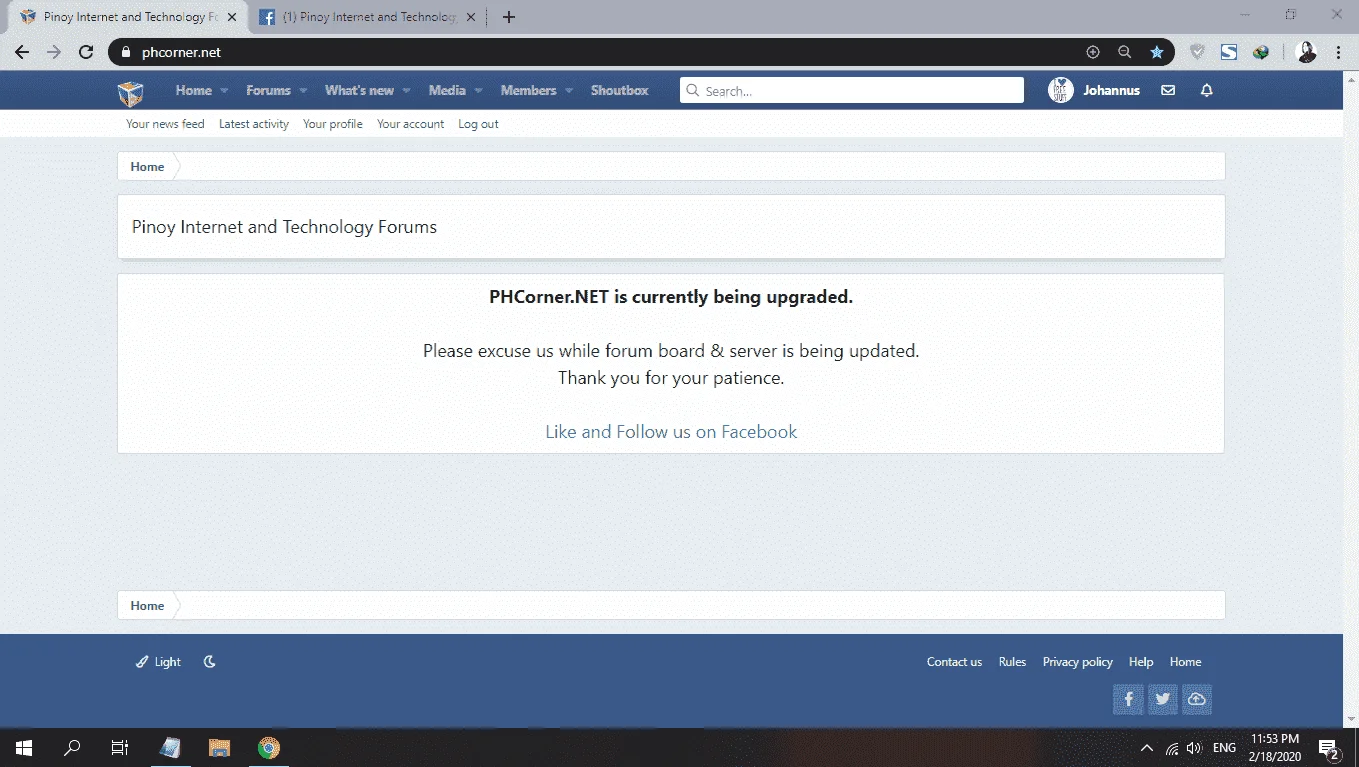
Task: Click the footer Facebook icon
Action: pyautogui.click(x=1128, y=699)
